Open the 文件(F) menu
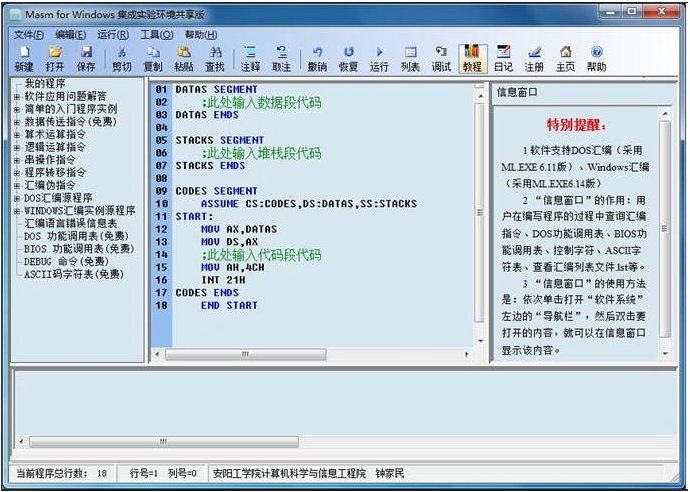Image resolution: width=690 pixels, height=492 pixels. coord(29,35)
